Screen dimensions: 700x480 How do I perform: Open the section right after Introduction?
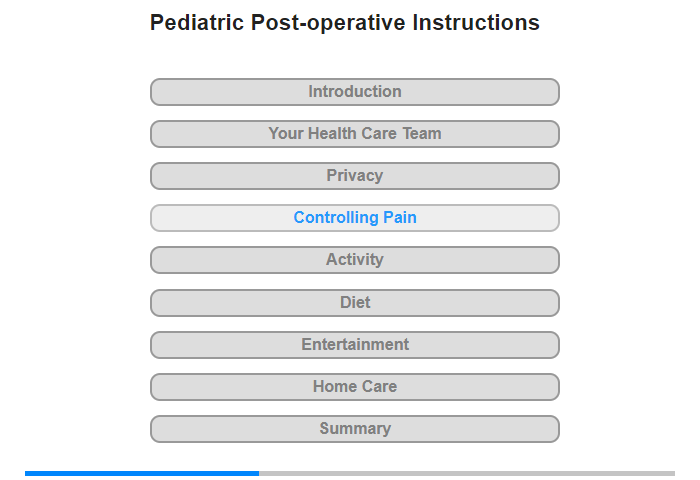tap(354, 134)
